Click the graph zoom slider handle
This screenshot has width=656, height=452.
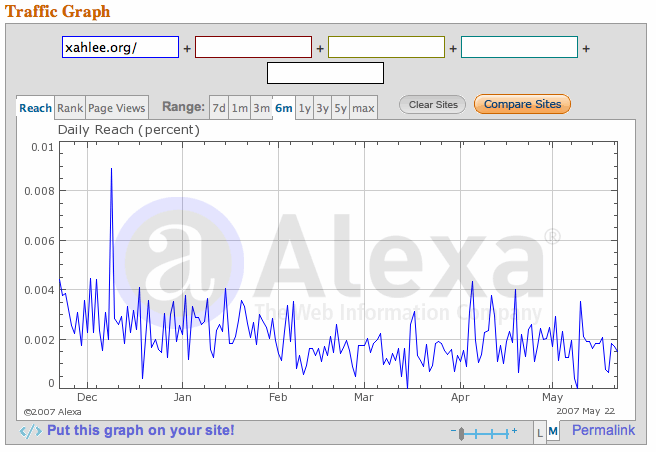(461, 433)
